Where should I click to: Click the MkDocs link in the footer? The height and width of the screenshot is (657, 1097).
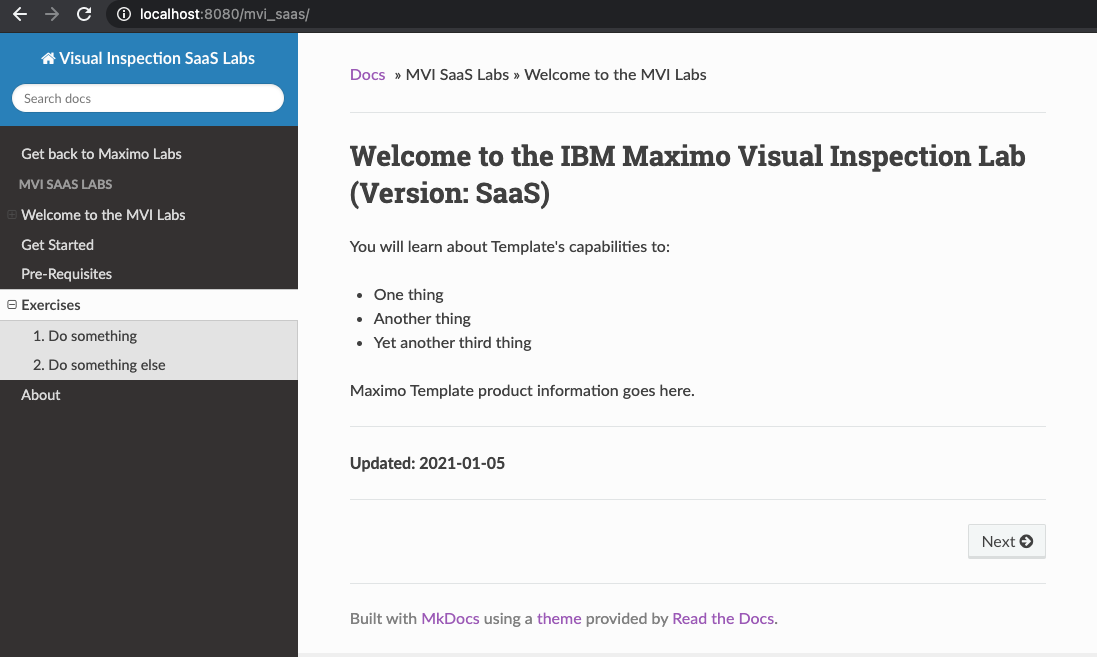point(450,618)
